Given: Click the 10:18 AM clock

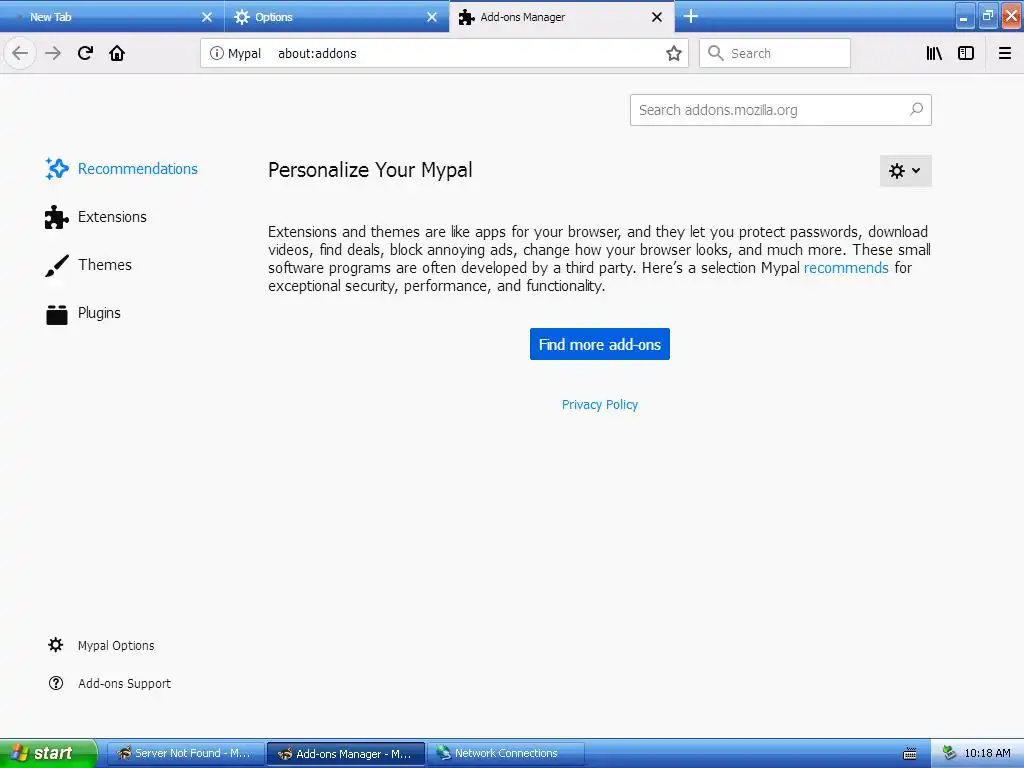Looking at the screenshot, I should (987, 754).
